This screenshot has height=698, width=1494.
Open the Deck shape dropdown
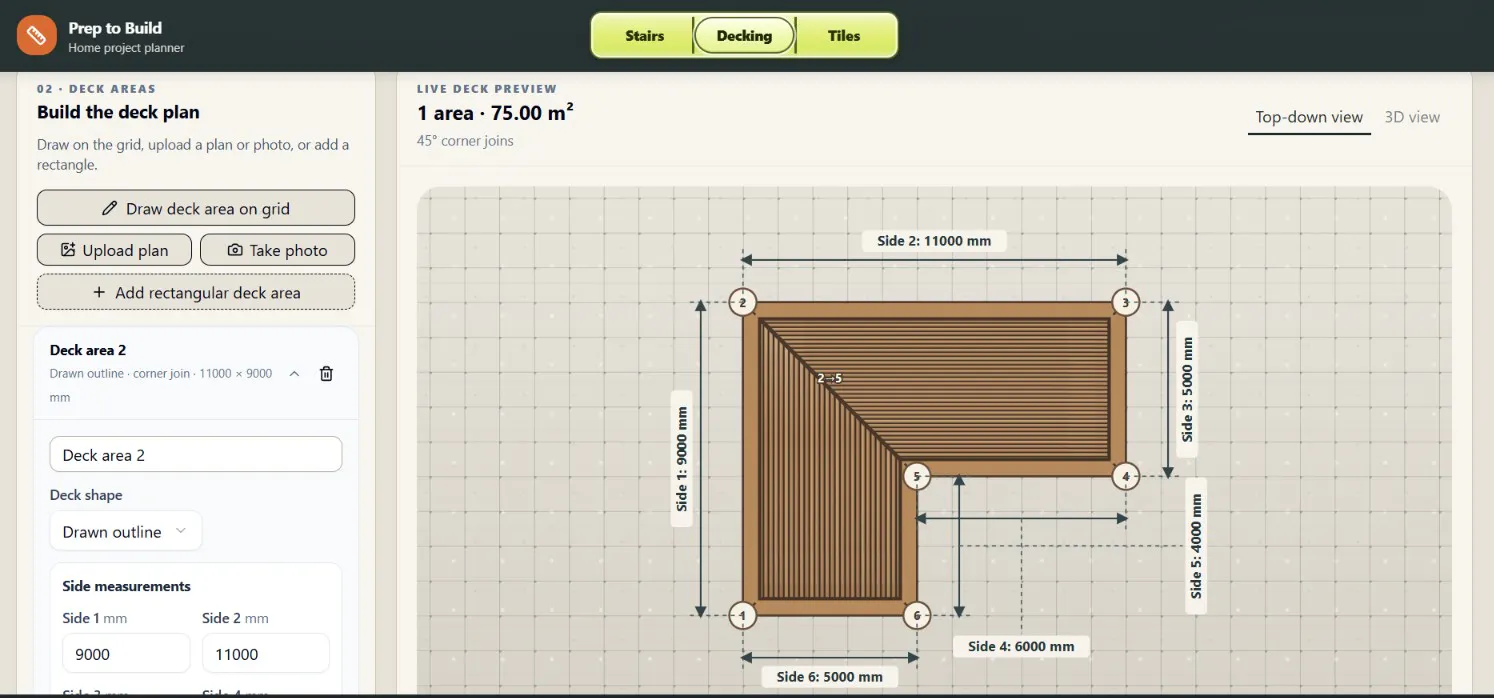126,531
